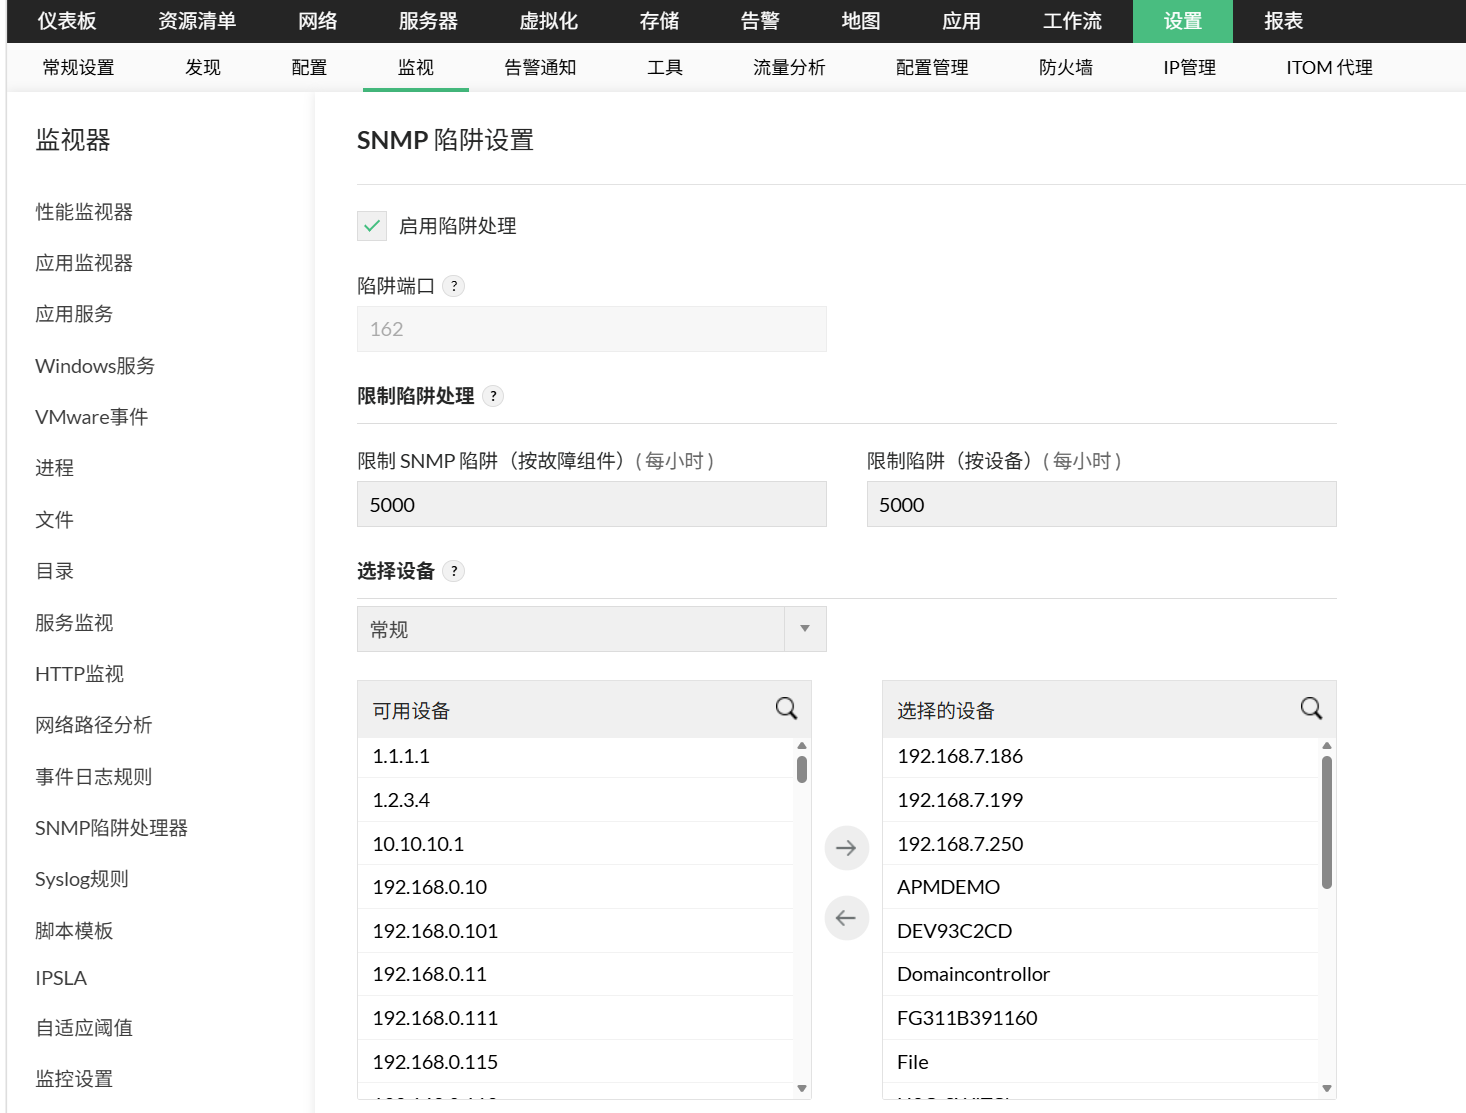The width and height of the screenshot is (1466, 1113).
Task: Switch to the 流量分析 tab
Action: click(x=789, y=67)
